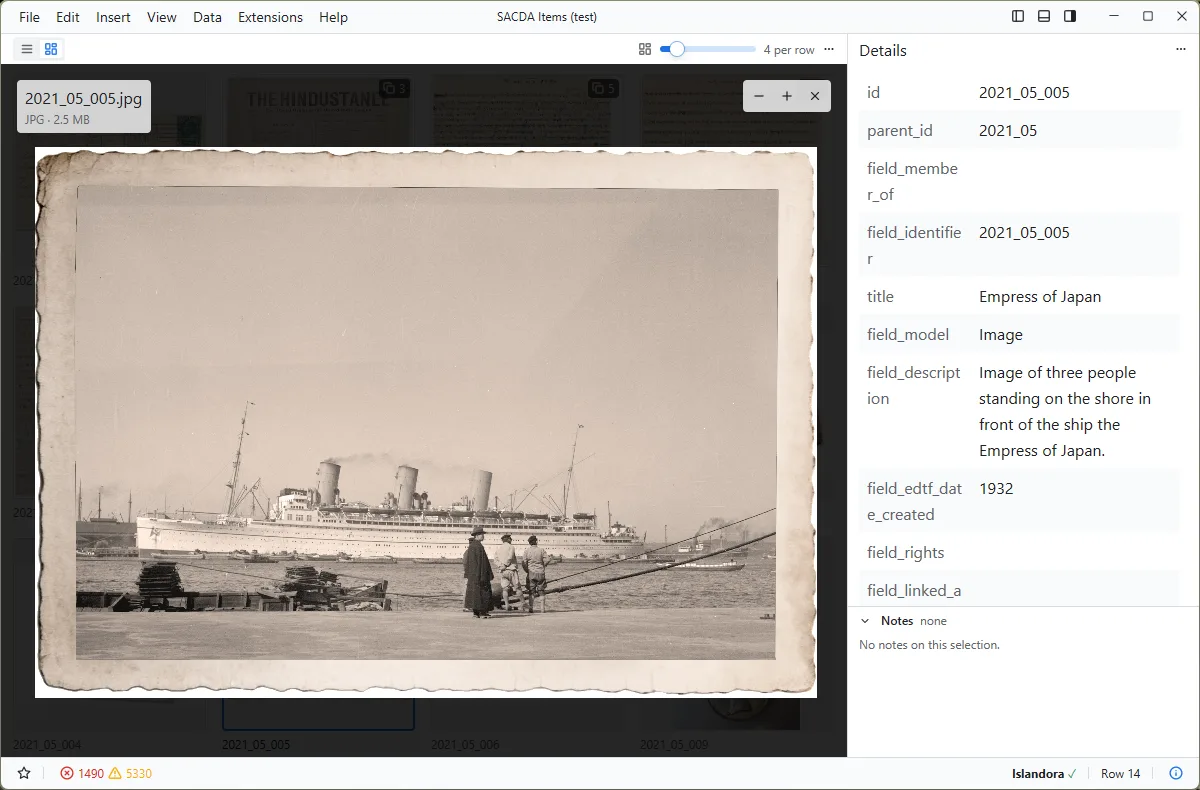Screen dimensions: 1200x790
Task: Switch to list view
Action: (x=27, y=49)
